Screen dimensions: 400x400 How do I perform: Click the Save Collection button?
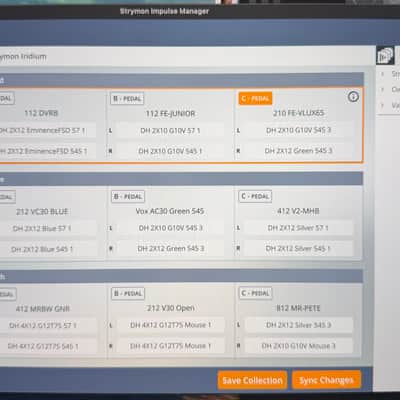pos(252,380)
